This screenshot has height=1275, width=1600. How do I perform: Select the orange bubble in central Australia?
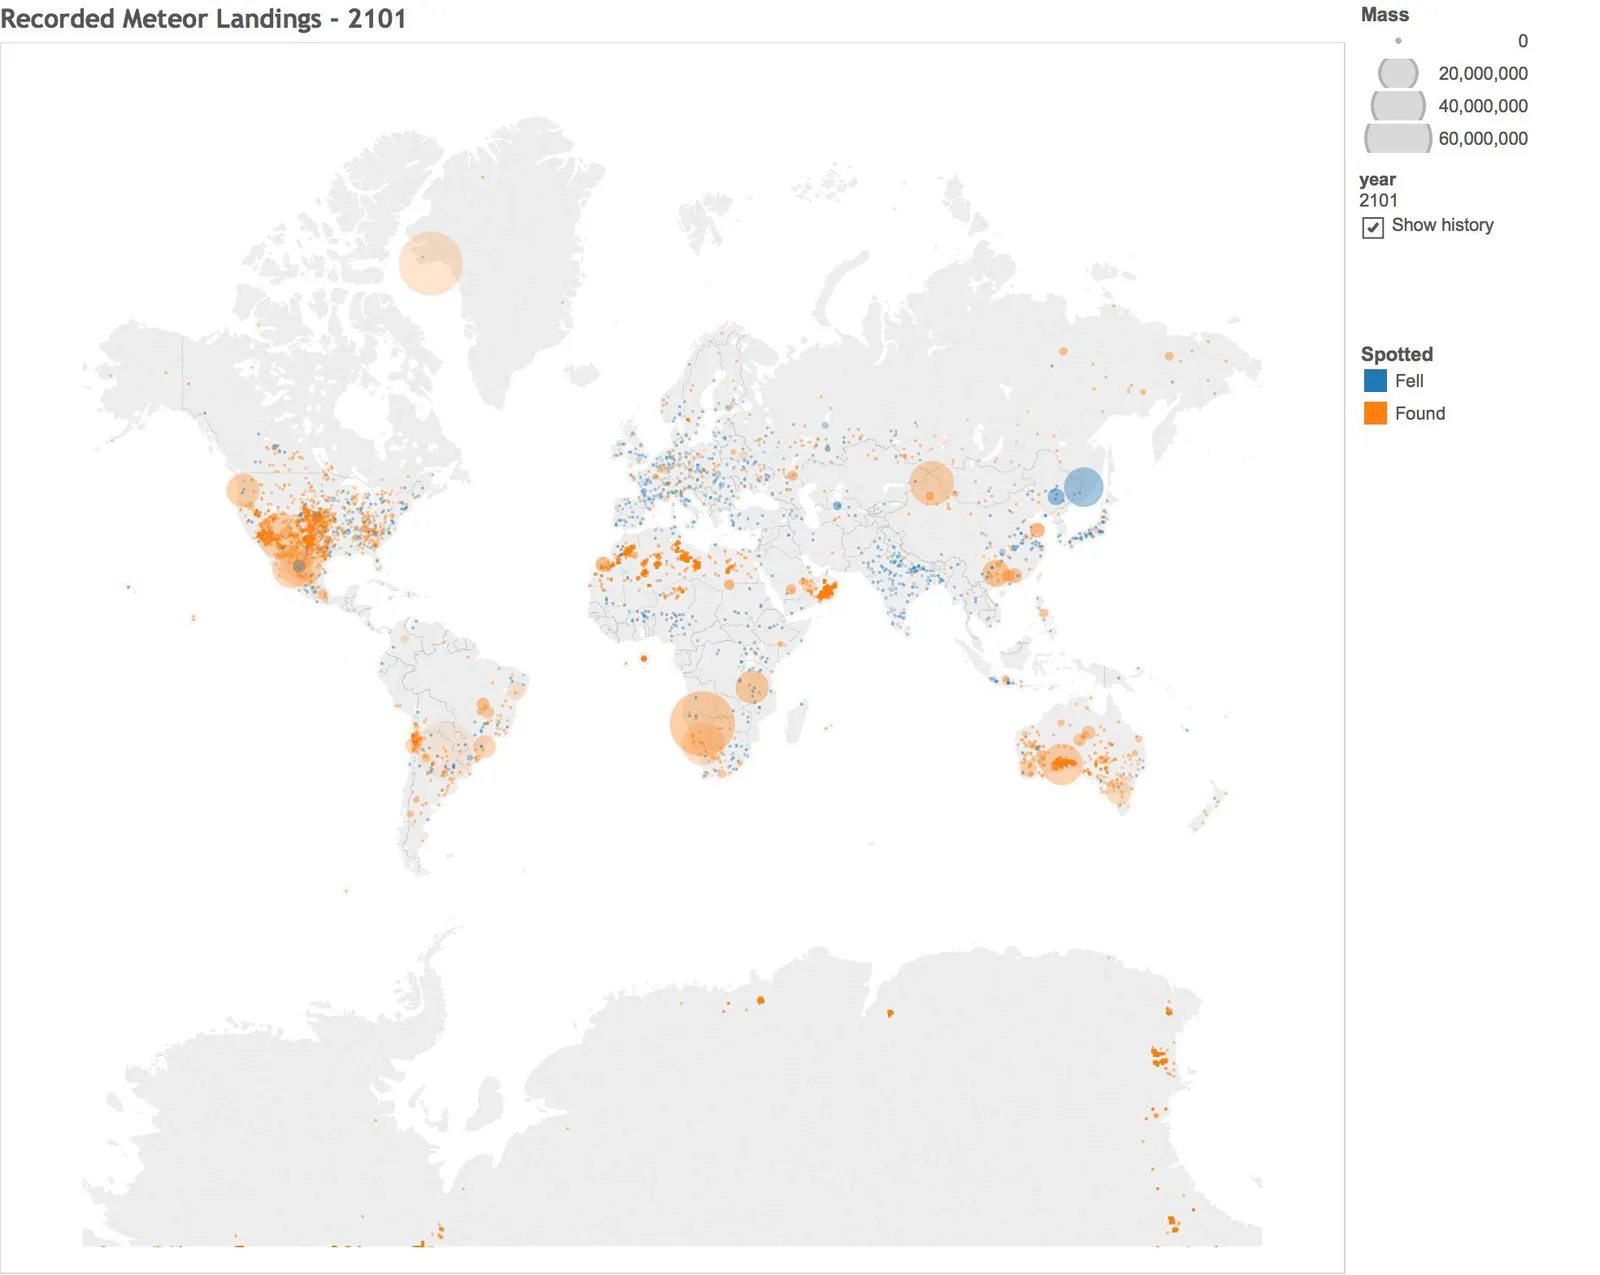pos(1062,764)
